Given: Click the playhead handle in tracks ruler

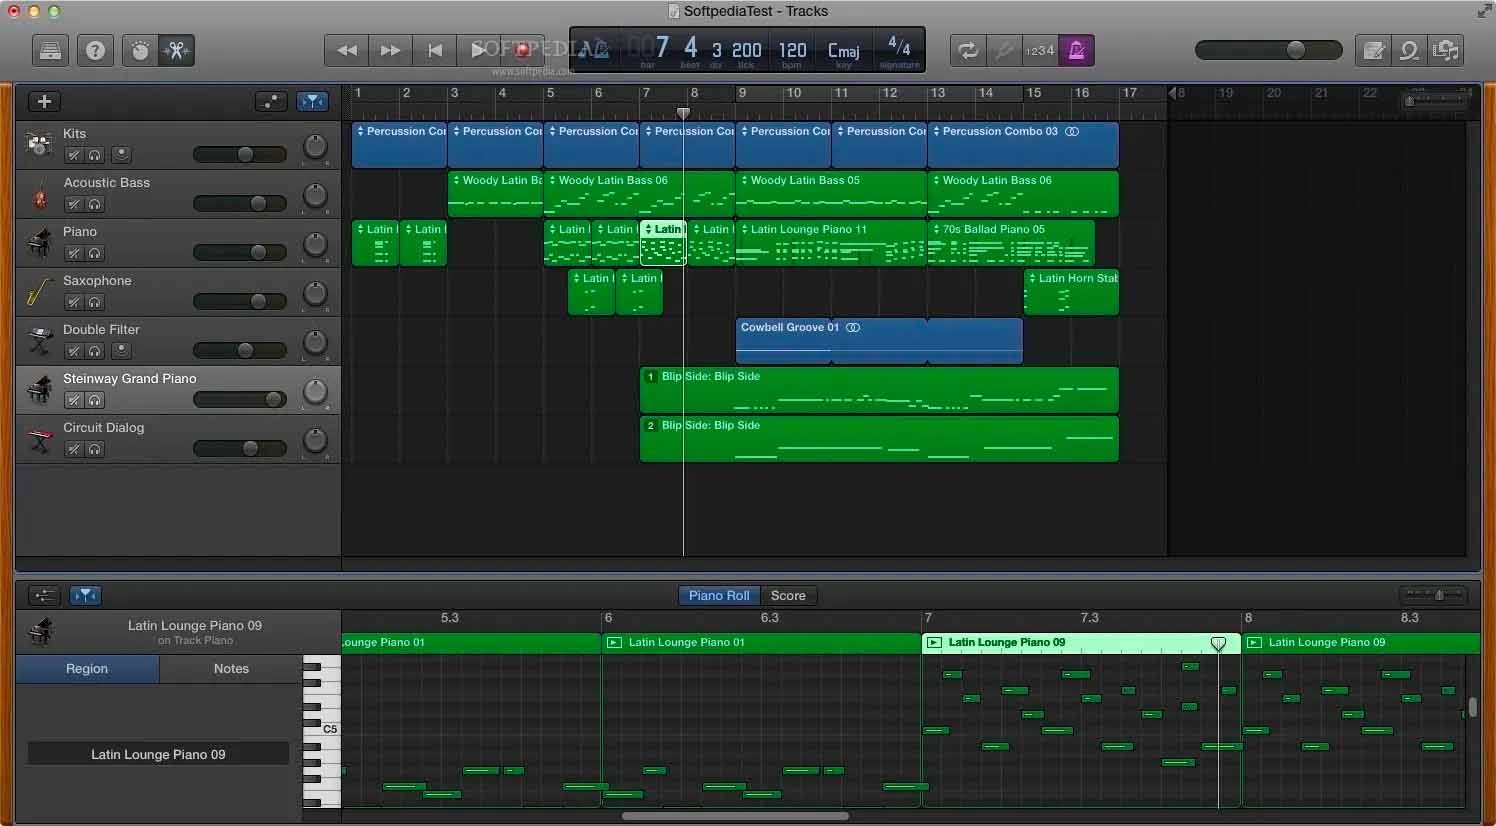Looking at the screenshot, I should click(x=683, y=113).
